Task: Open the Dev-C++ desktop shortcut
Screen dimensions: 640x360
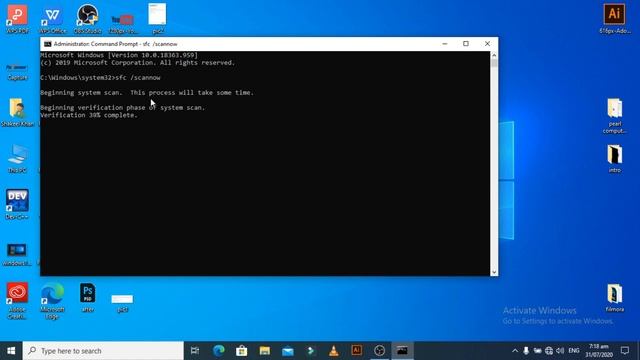Action: coord(17,204)
